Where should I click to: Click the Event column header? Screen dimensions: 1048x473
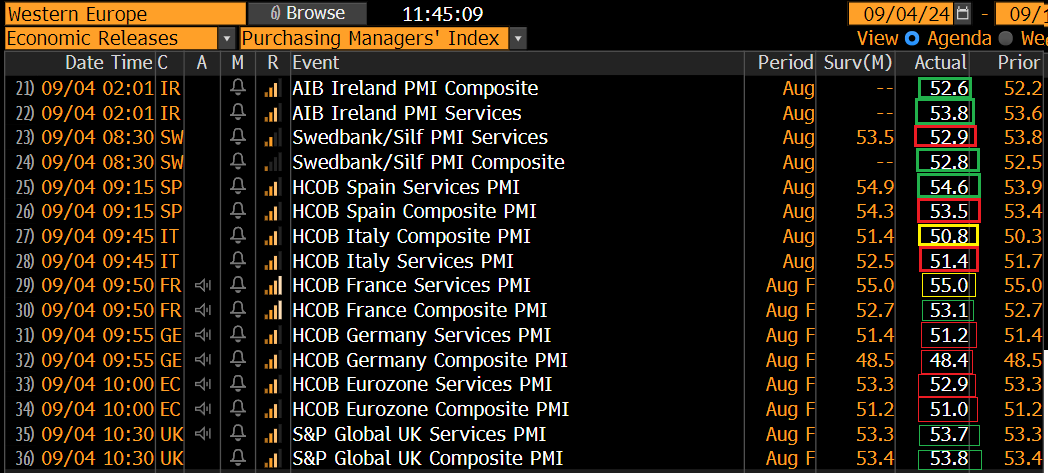coord(316,63)
